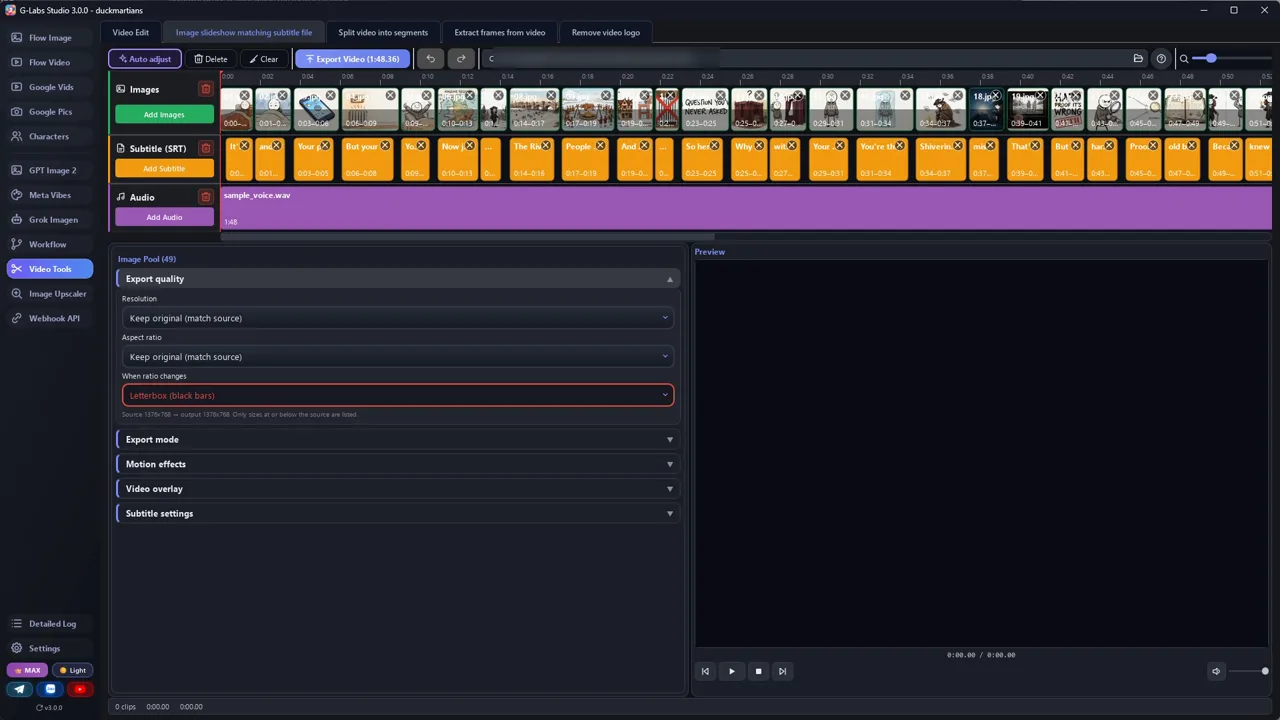1280x720 pixels.
Task: Remove the Audio track via trash icon
Action: click(206, 197)
